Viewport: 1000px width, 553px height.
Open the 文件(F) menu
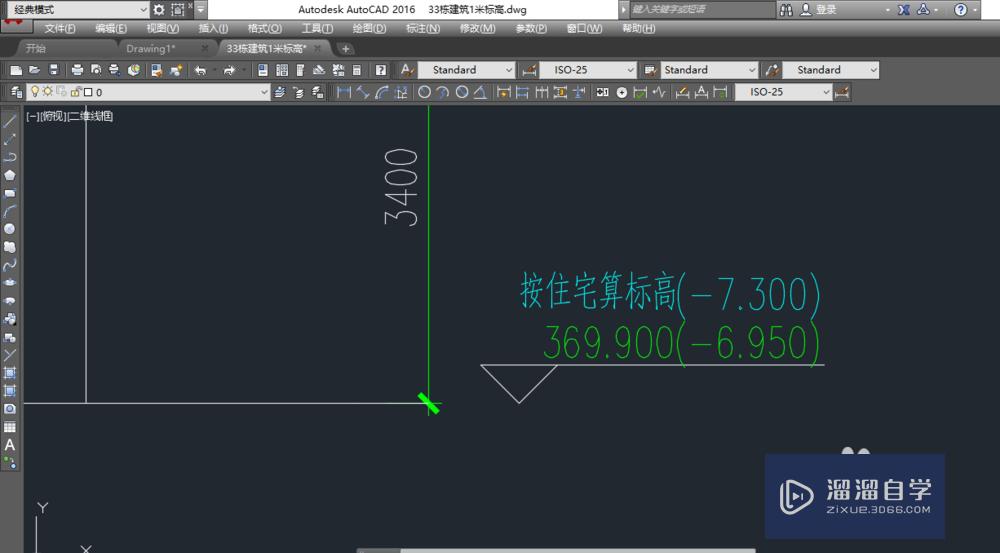point(60,29)
